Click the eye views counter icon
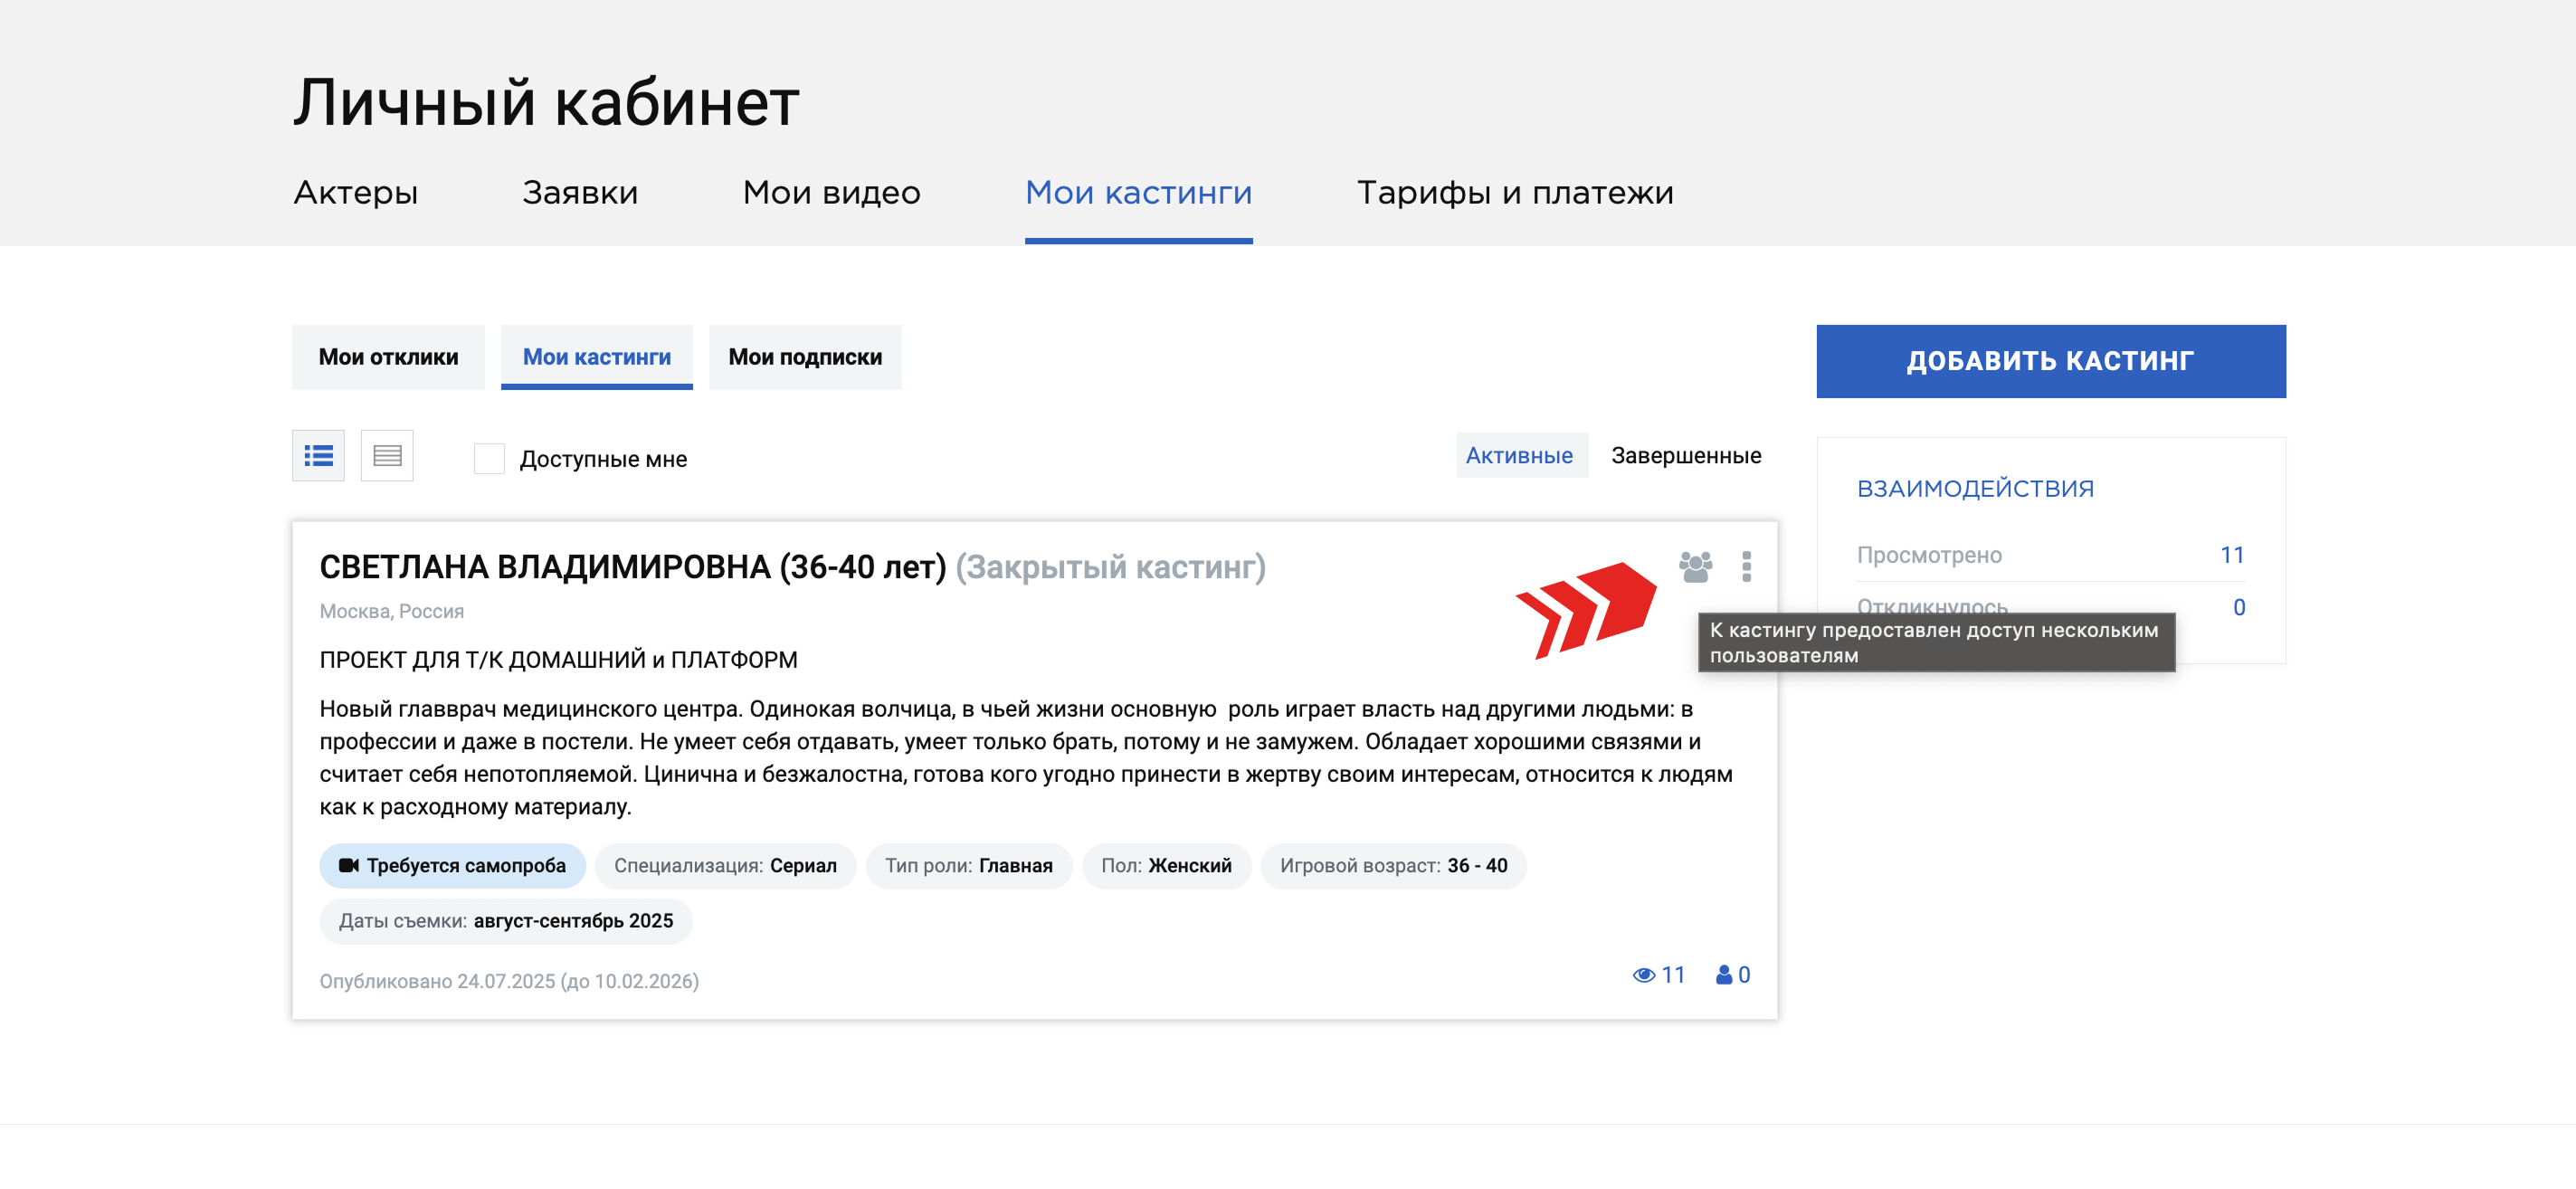 point(1643,975)
